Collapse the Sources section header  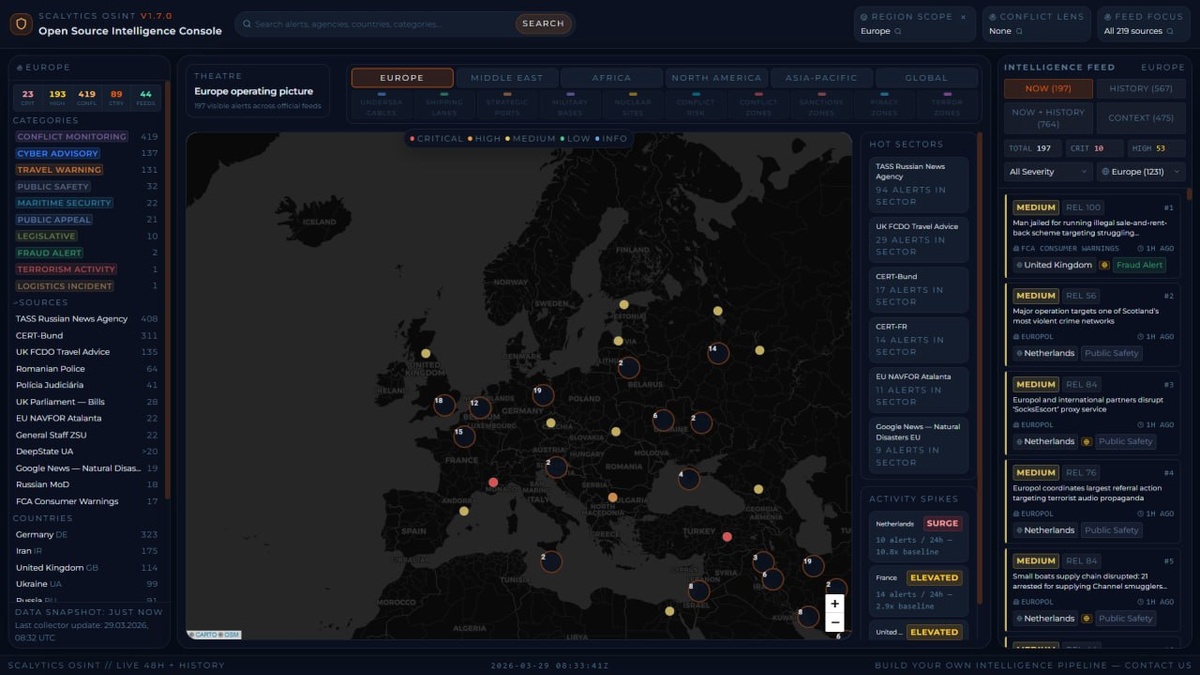coord(42,302)
